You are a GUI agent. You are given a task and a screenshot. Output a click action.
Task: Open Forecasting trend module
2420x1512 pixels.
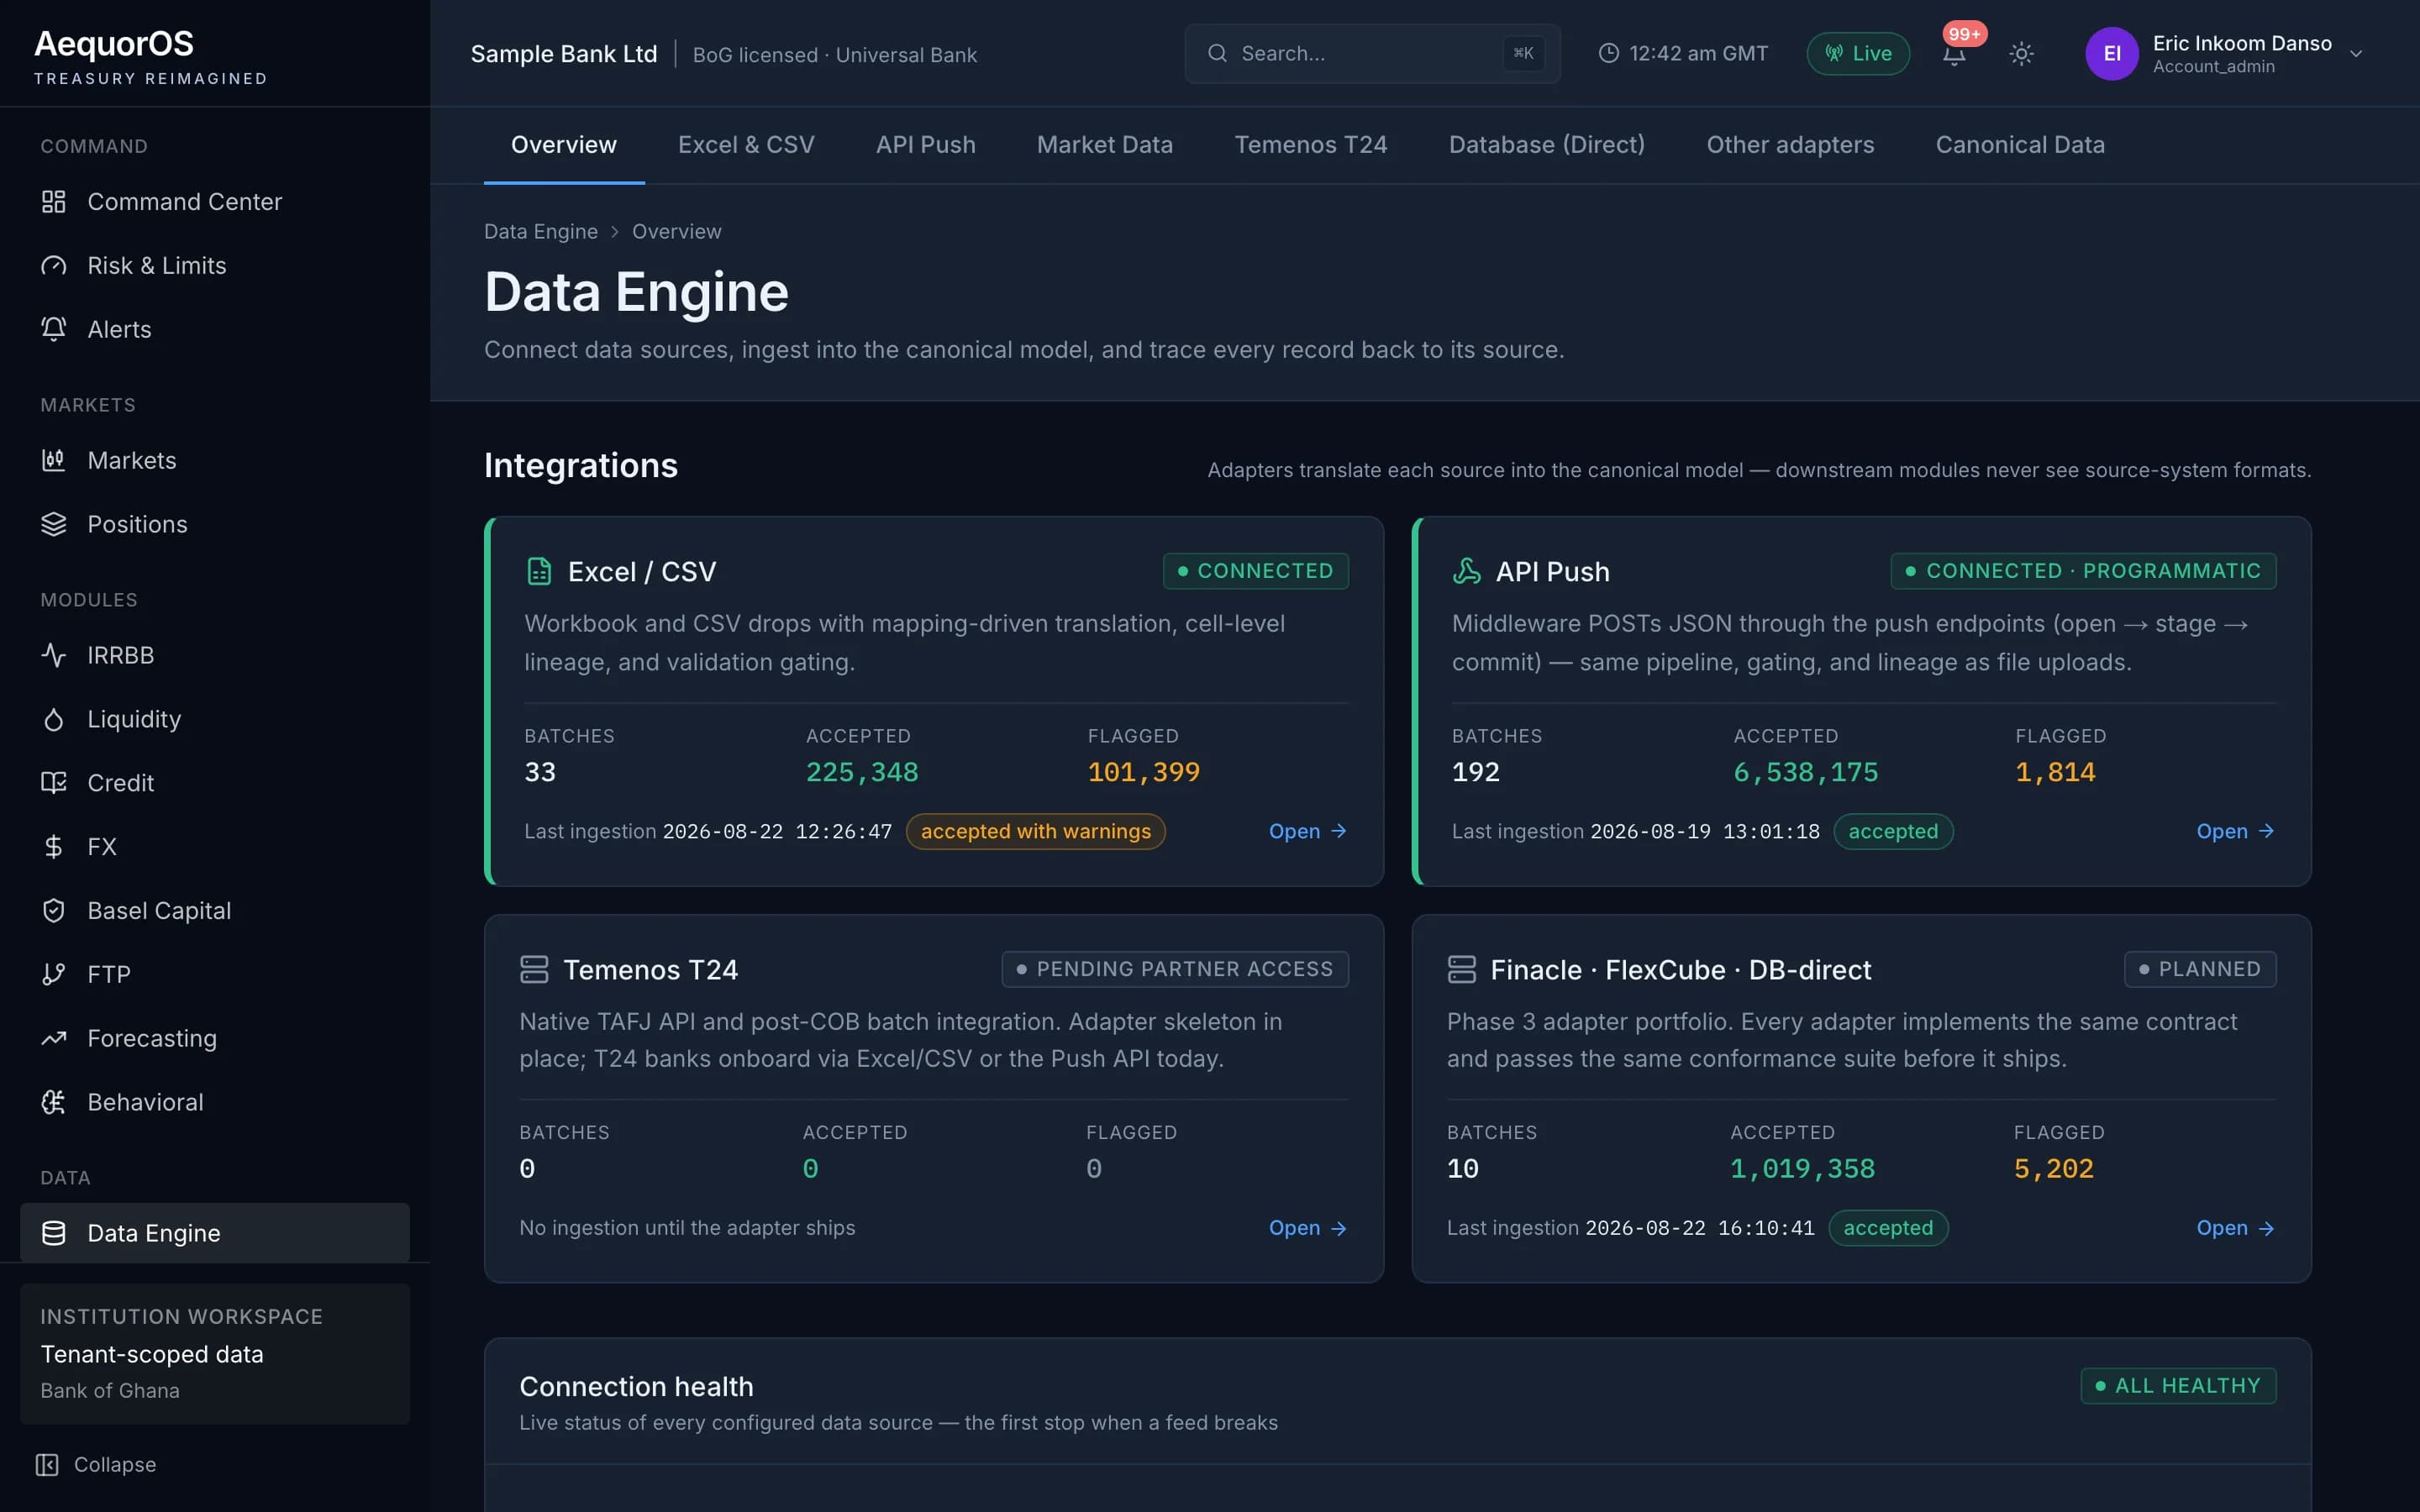[215, 1038]
